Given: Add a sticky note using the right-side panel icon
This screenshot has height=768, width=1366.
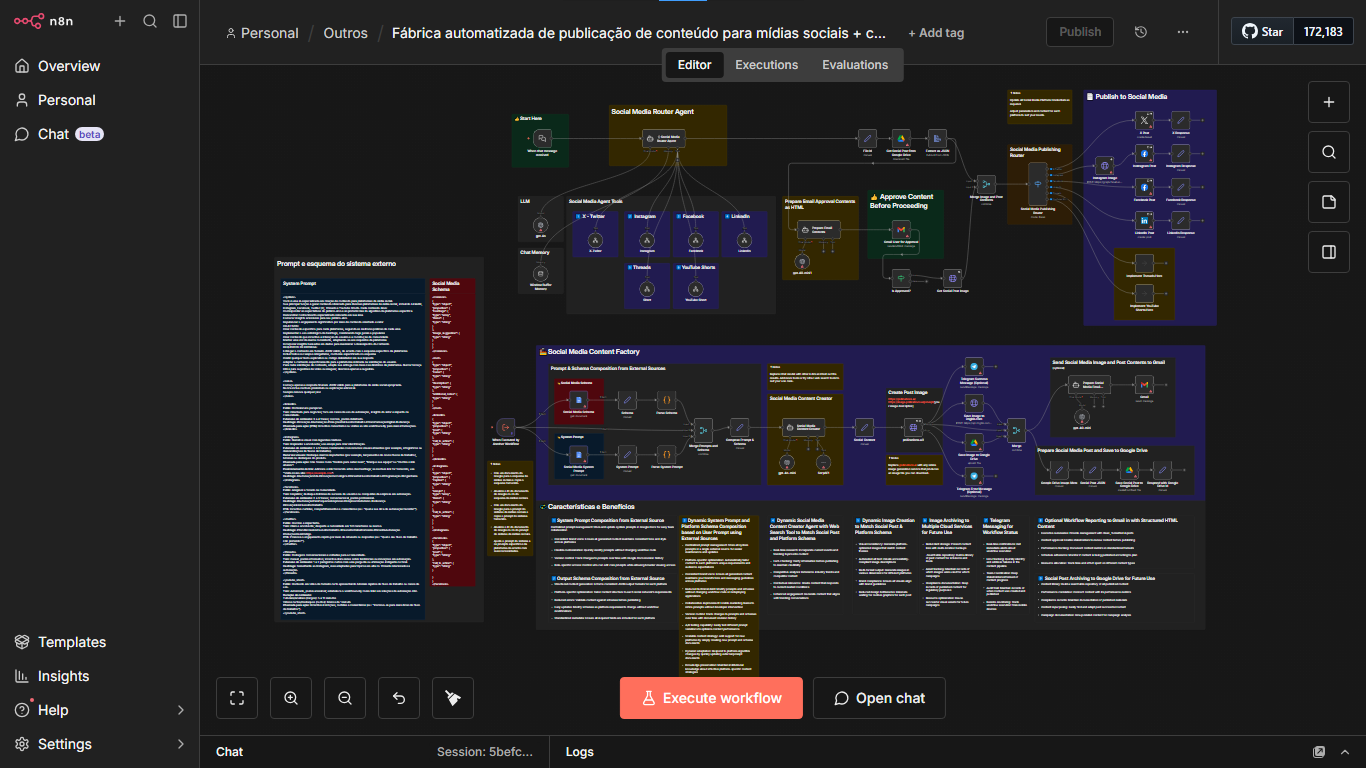Looking at the screenshot, I should [1328, 201].
